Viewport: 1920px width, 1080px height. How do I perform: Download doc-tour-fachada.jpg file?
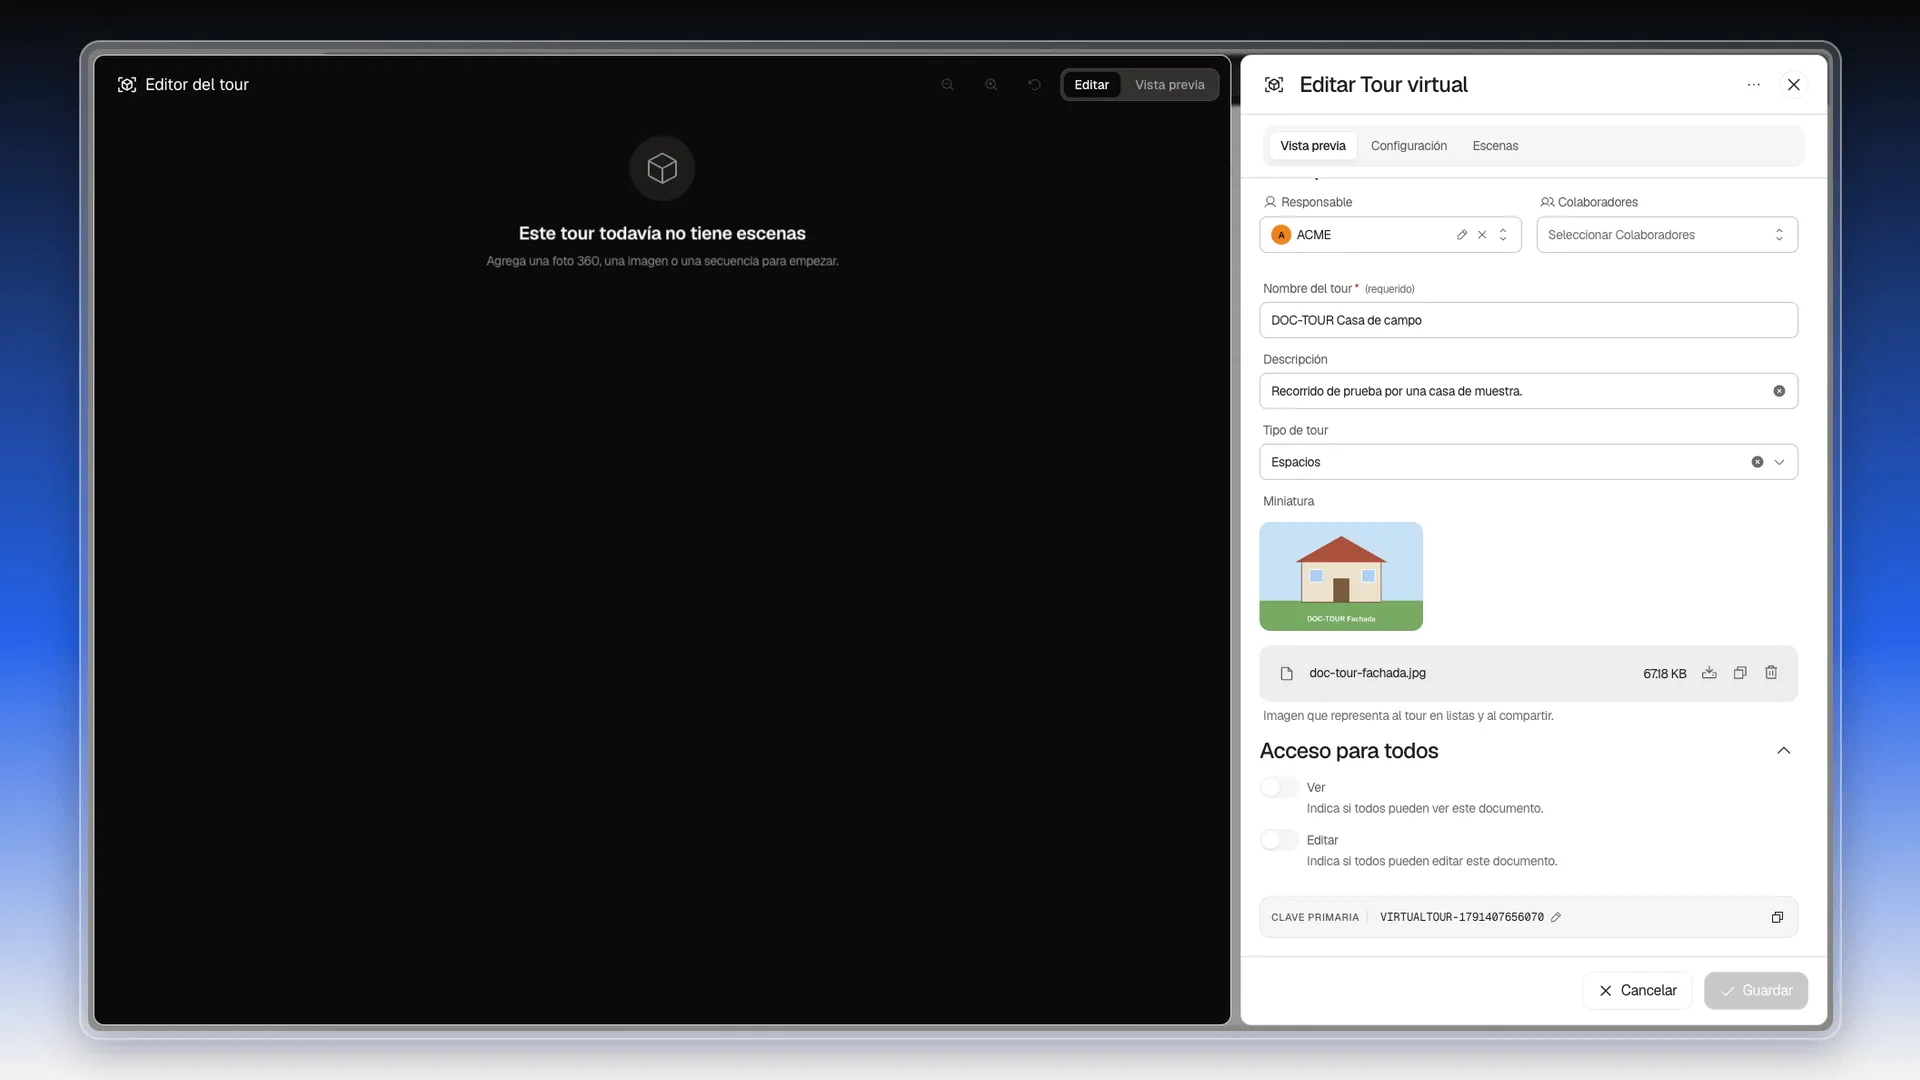coord(1709,673)
